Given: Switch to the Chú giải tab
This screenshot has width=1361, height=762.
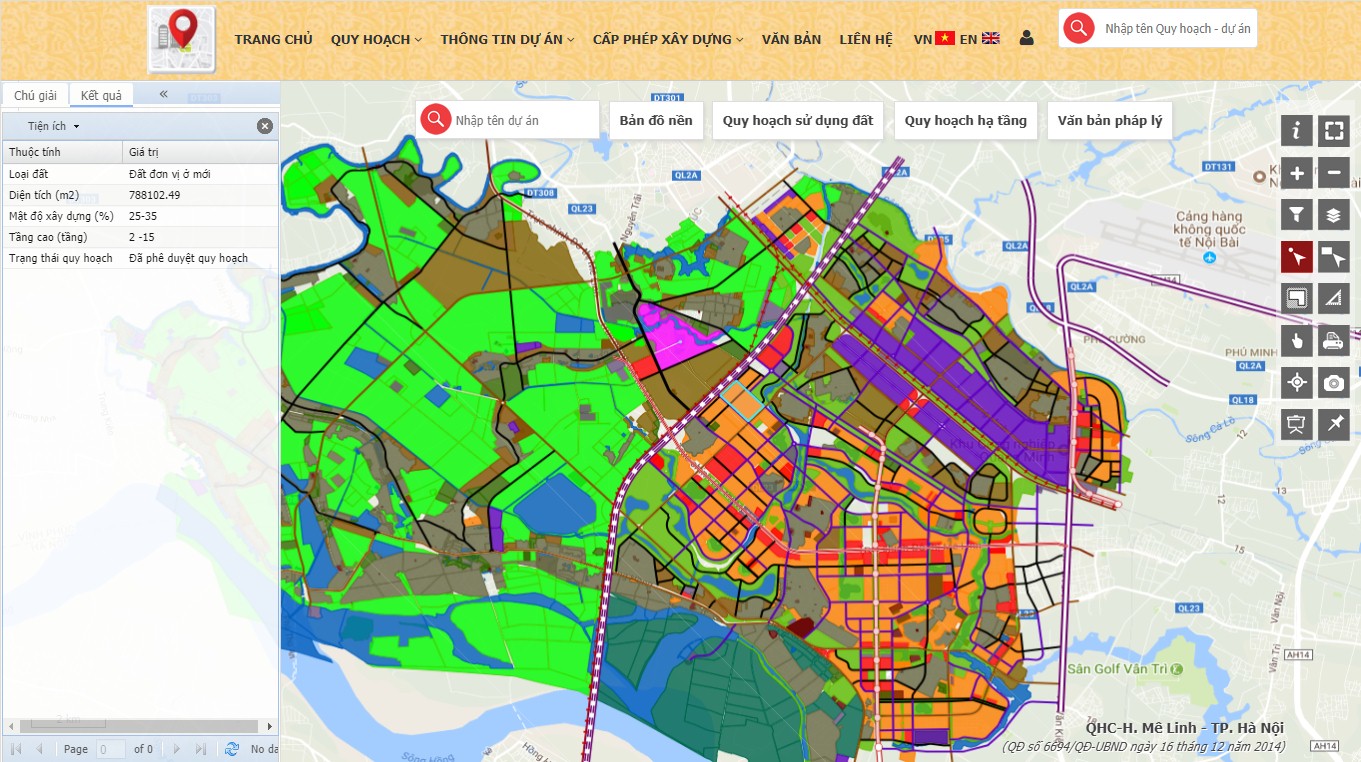Looking at the screenshot, I should click(35, 95).
